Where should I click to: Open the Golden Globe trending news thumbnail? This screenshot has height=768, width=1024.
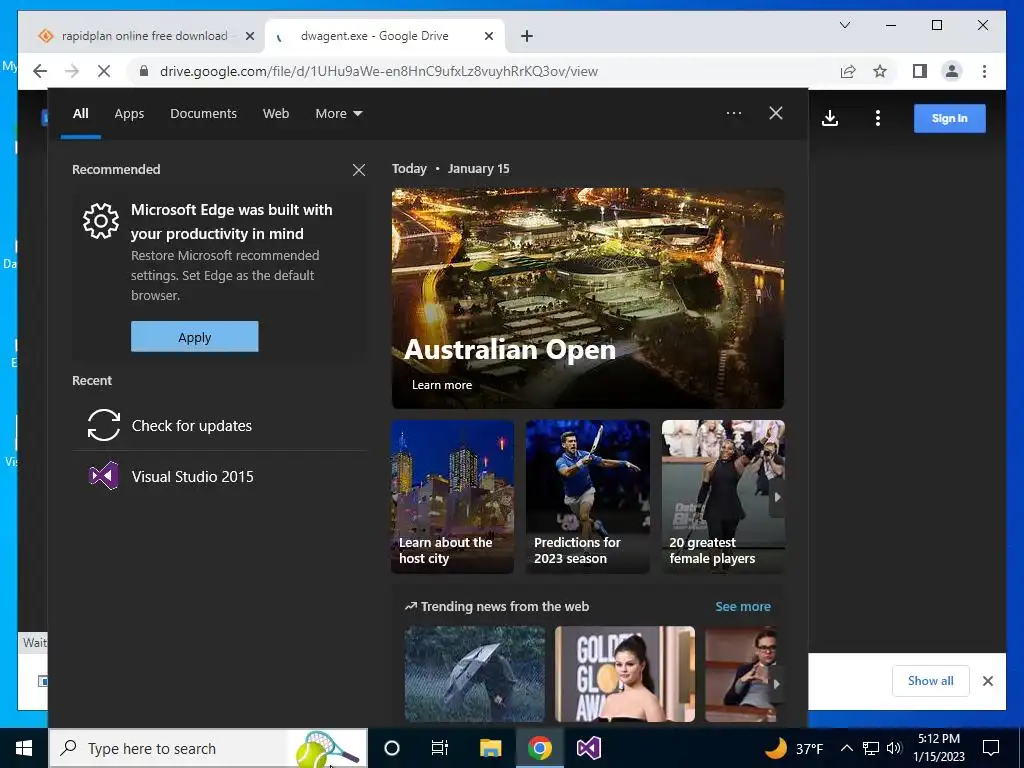(x=625, y=674)
